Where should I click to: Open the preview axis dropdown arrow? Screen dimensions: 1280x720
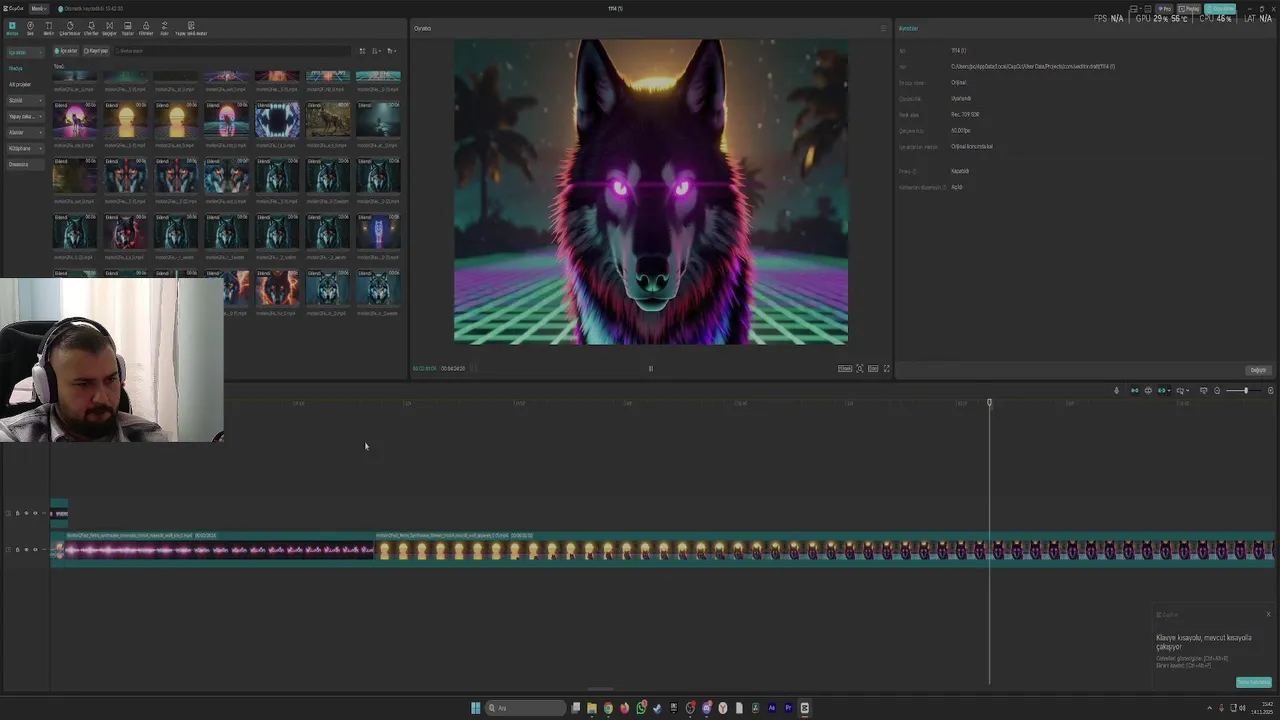click(1187, 390)
